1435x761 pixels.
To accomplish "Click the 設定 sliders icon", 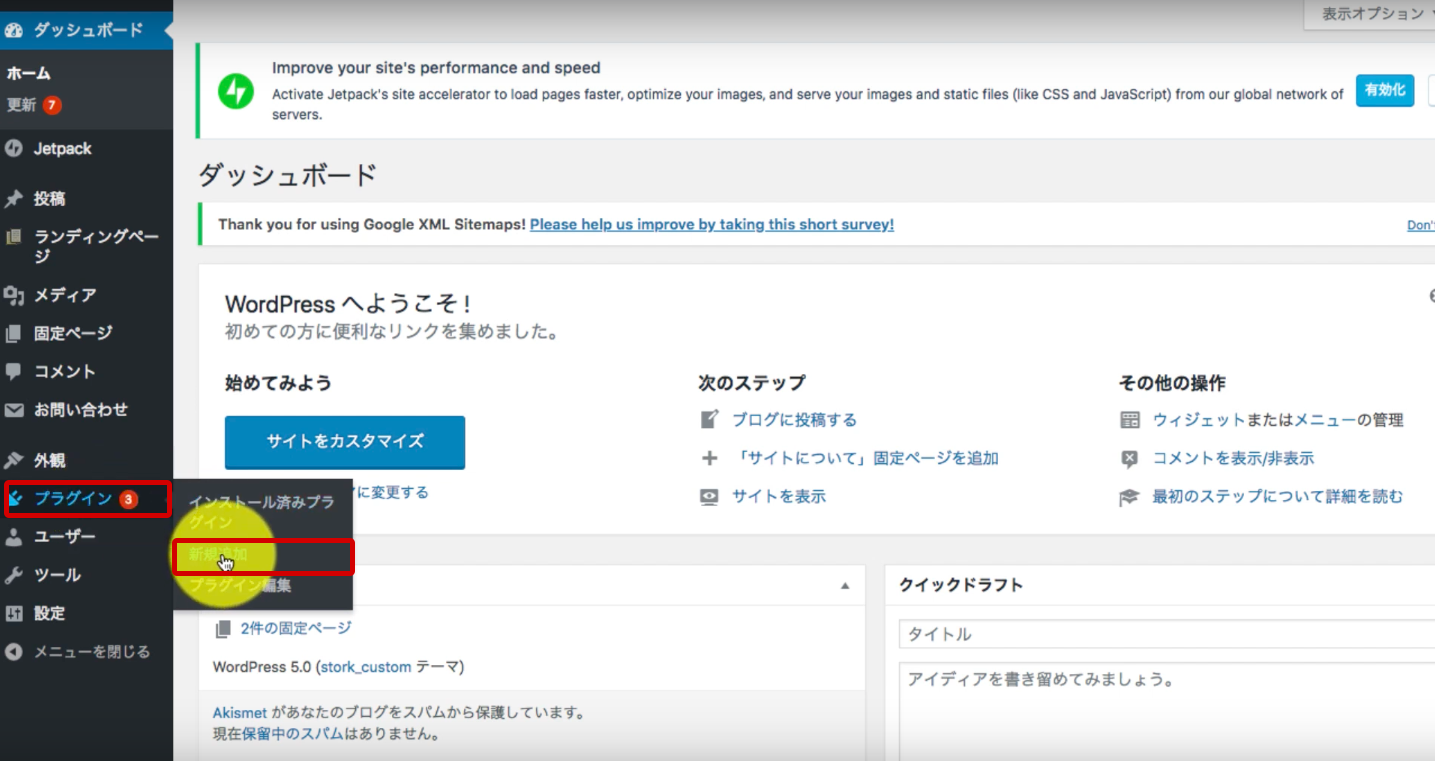I will (x=14, y=613).
